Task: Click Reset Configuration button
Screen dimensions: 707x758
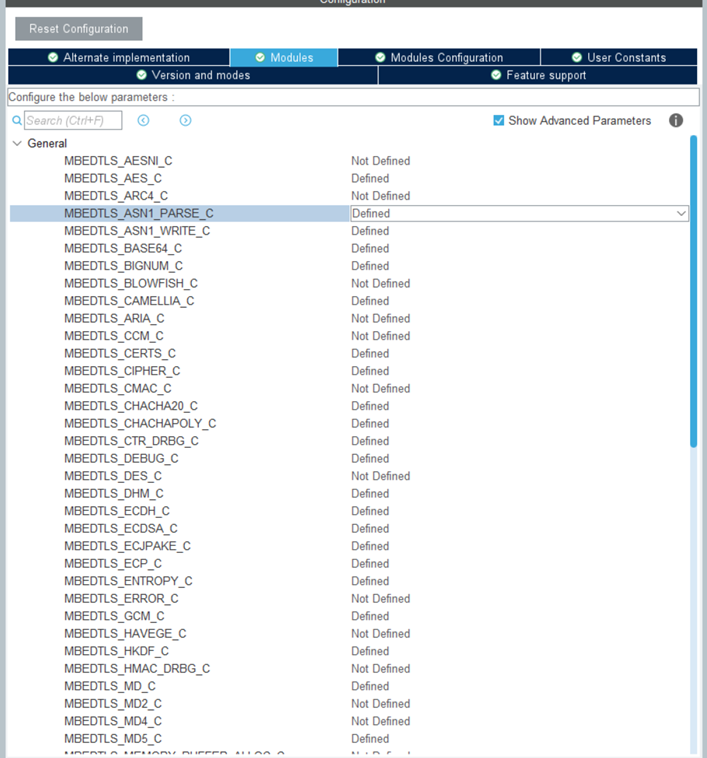Action: 79,29
